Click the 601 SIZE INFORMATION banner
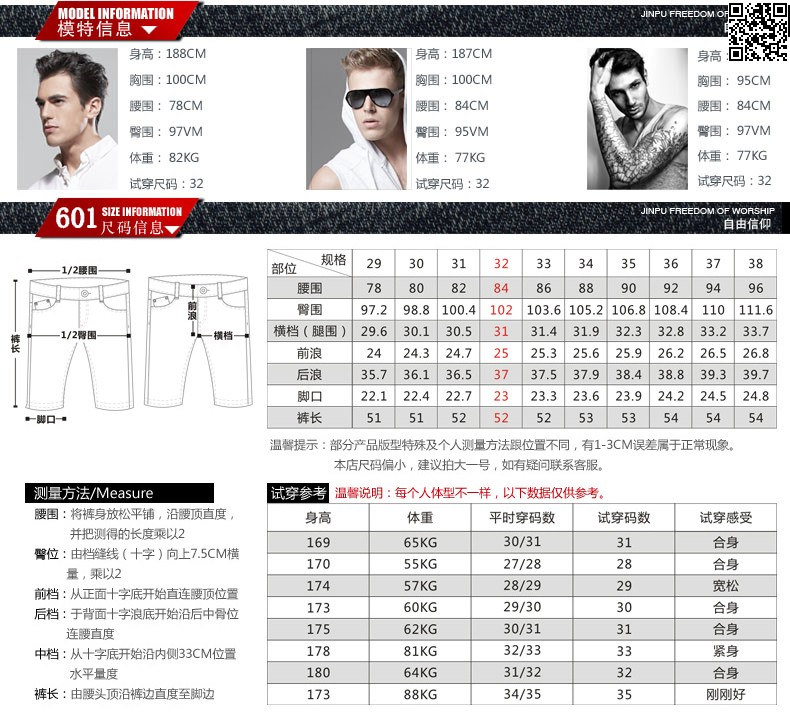The image size is (790, 714). [118, 219]
